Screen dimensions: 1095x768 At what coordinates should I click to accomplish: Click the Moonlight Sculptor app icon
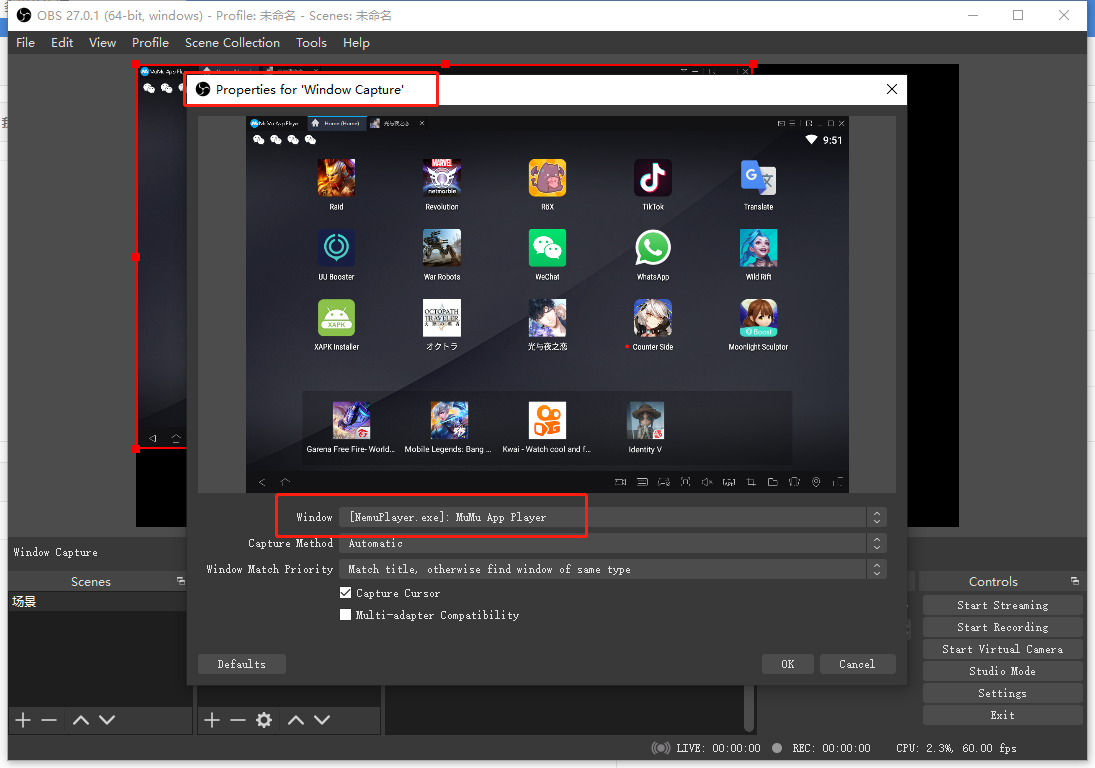758,318
